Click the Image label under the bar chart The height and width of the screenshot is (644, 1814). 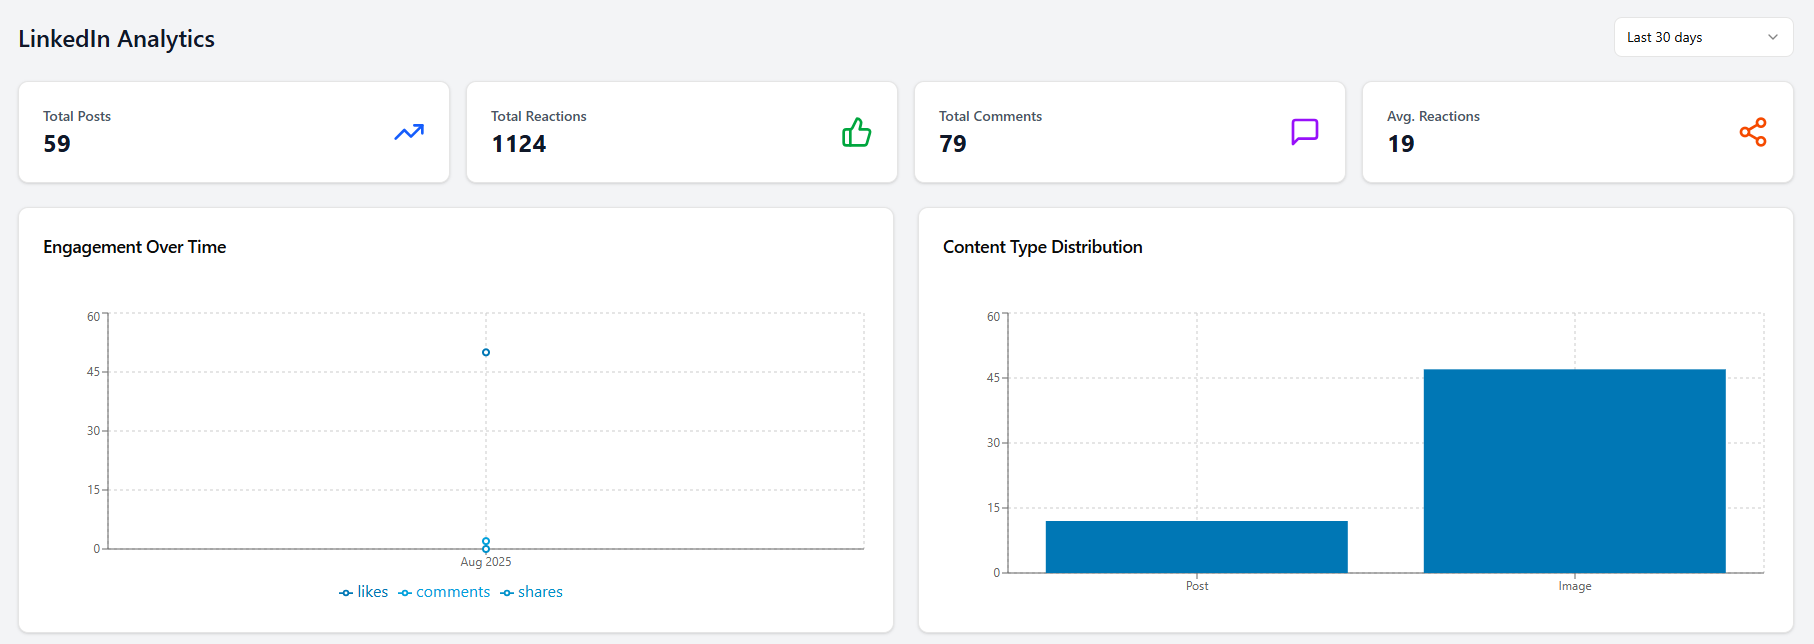(1574, 586)
